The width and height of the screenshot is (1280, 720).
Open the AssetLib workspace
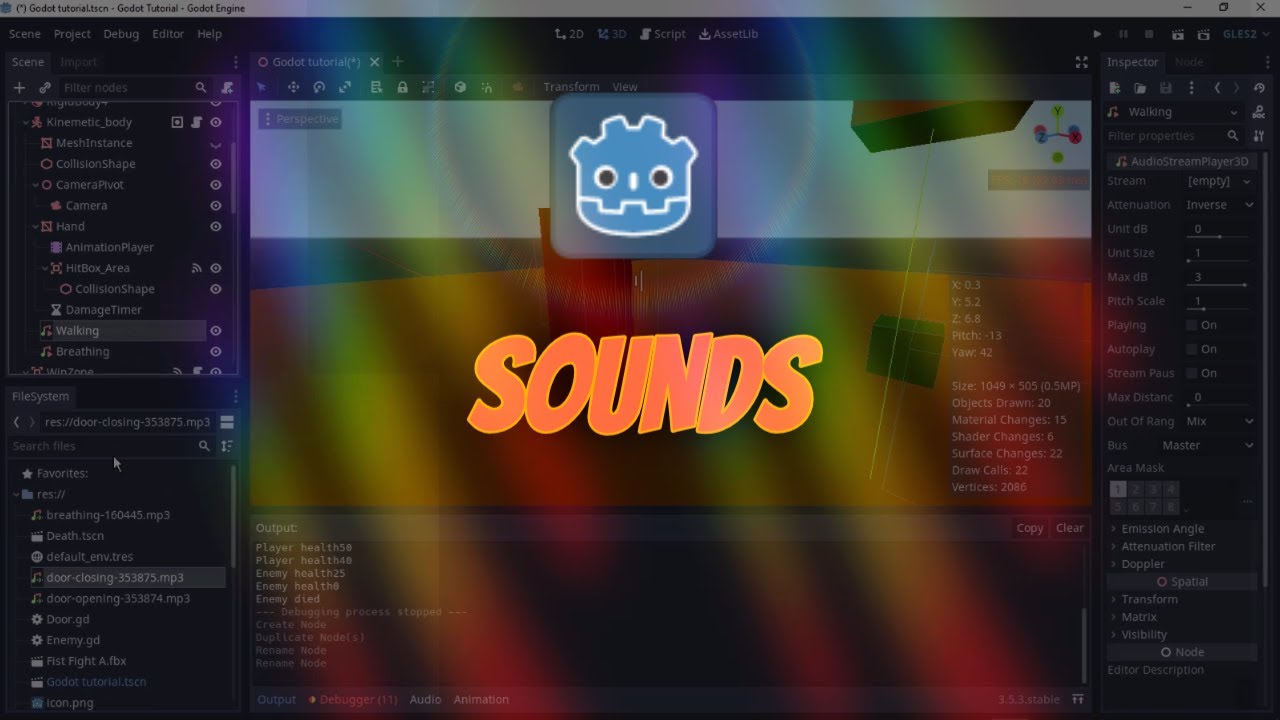coord(728,34)
